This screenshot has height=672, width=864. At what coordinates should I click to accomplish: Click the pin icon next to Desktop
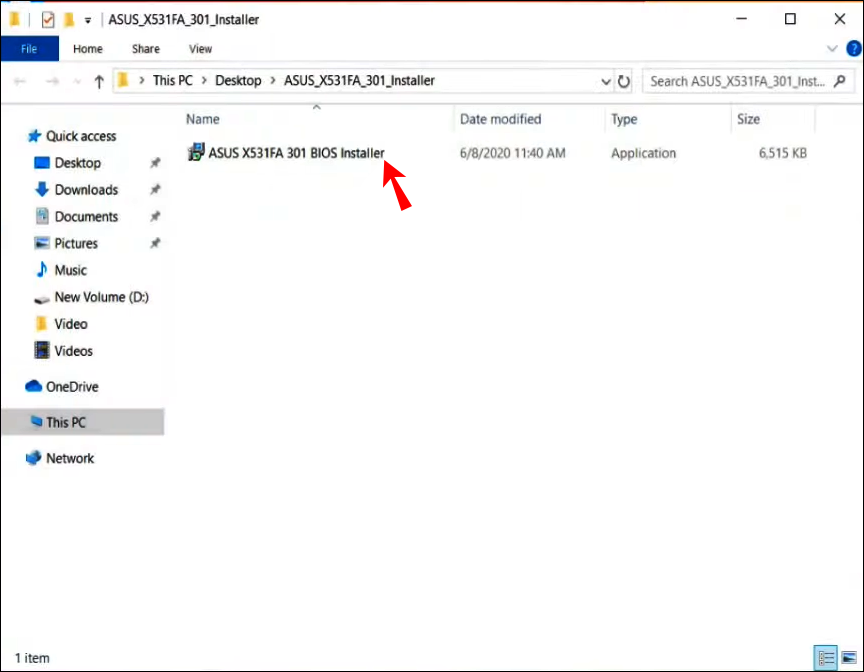click(155, 163)
